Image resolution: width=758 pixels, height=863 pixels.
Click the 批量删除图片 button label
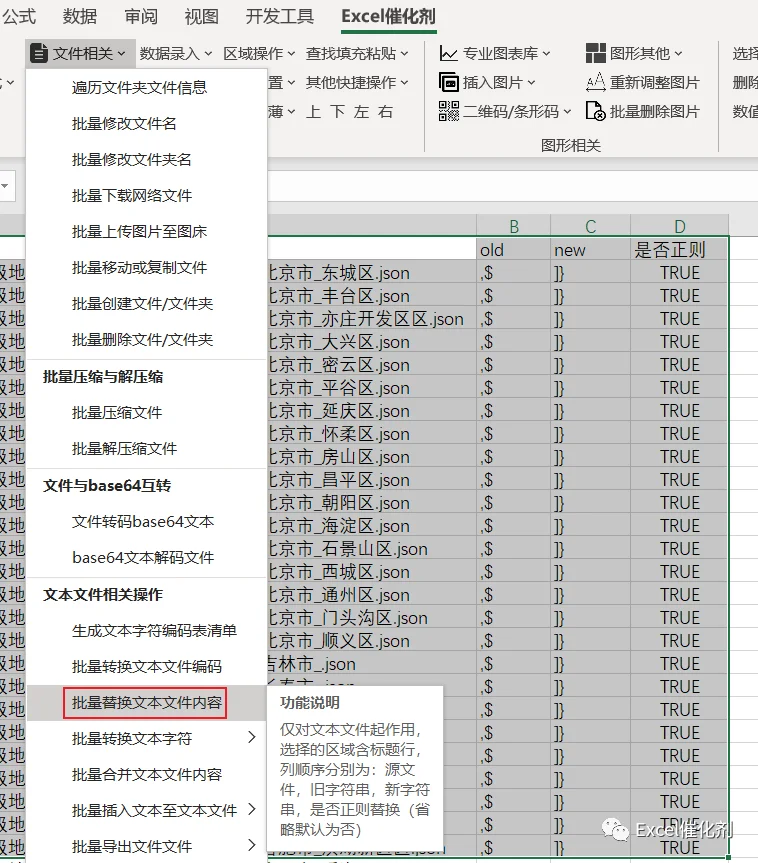tap(655, 112)
